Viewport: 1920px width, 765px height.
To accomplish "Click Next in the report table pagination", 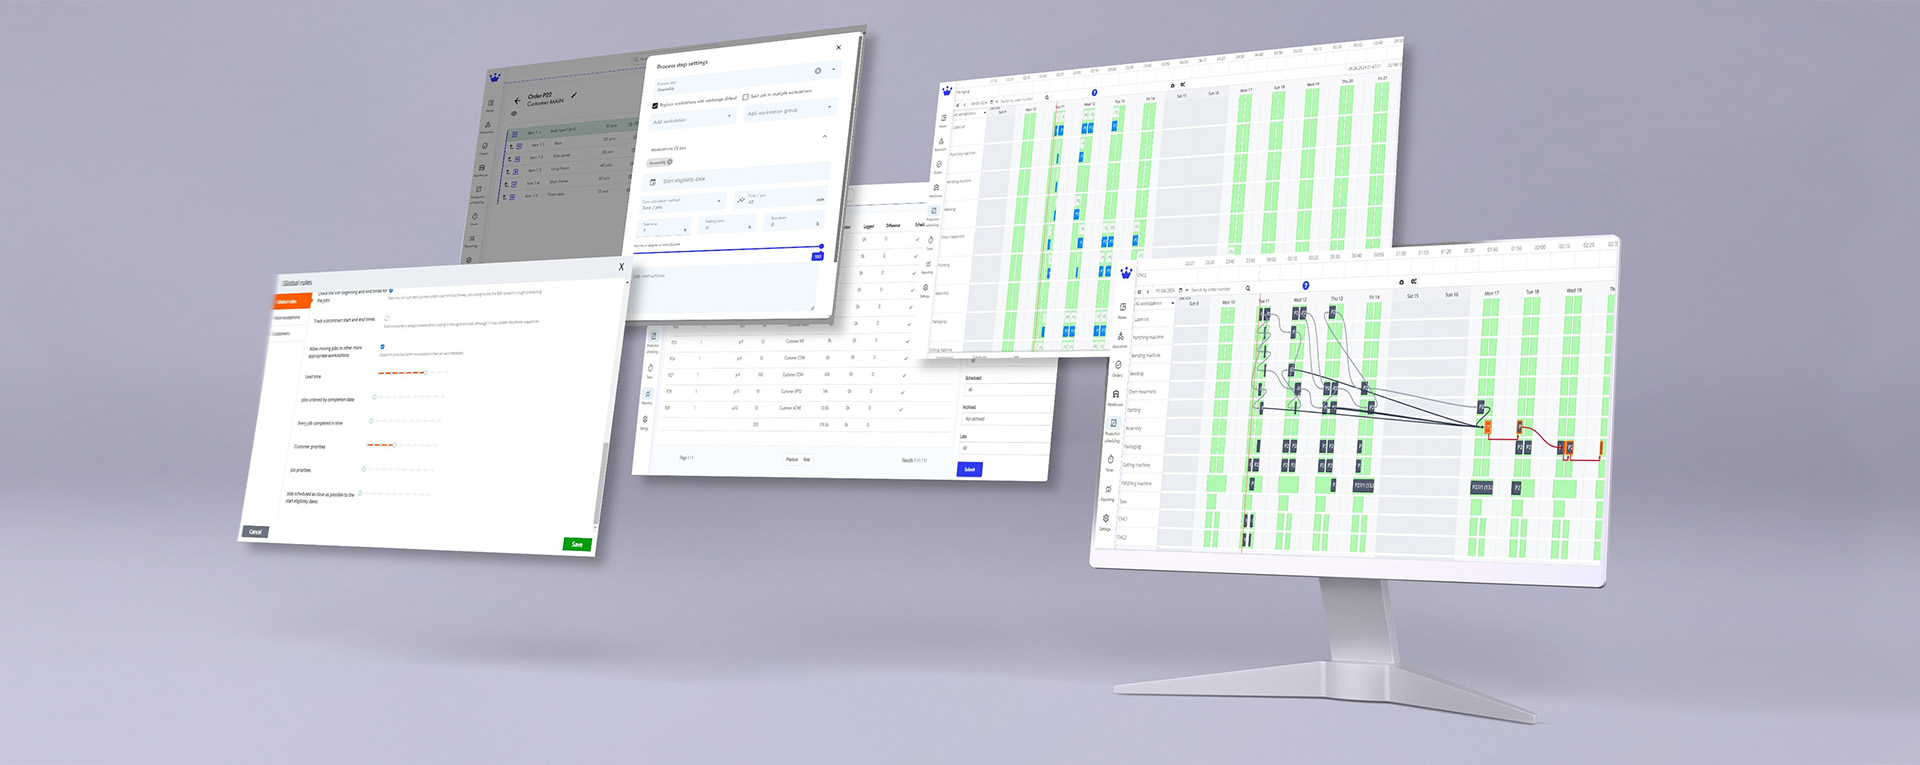I will (x=807, y=459).
